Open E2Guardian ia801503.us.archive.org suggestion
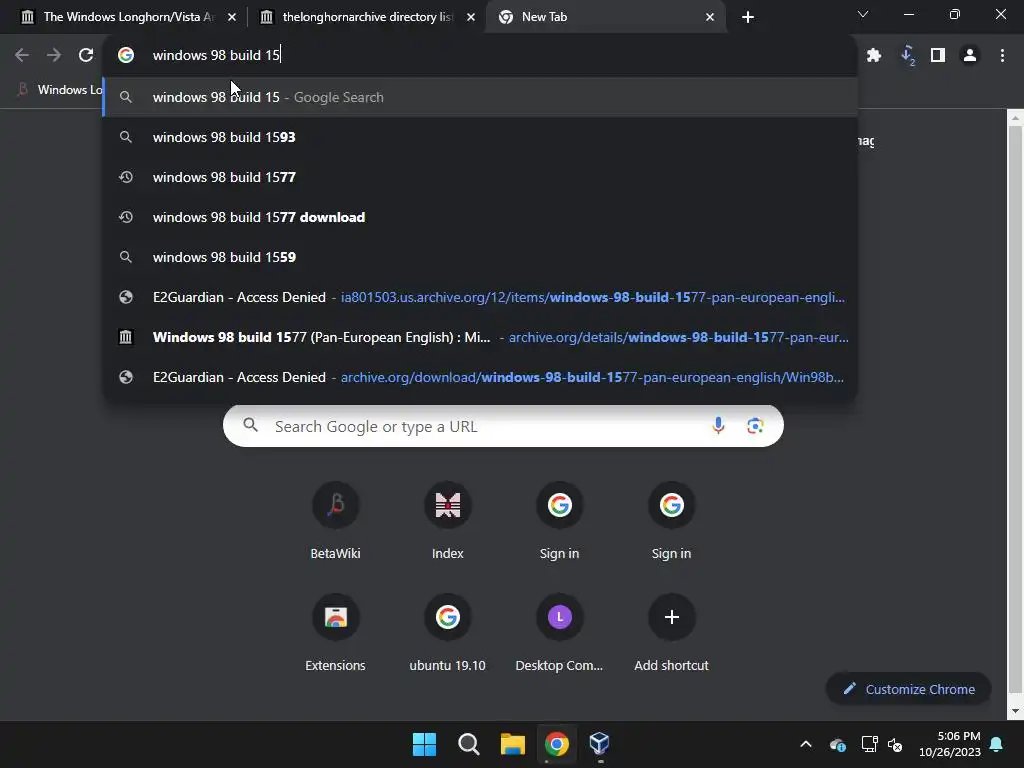Viewport: 1024px width, 768px height. 480,297
